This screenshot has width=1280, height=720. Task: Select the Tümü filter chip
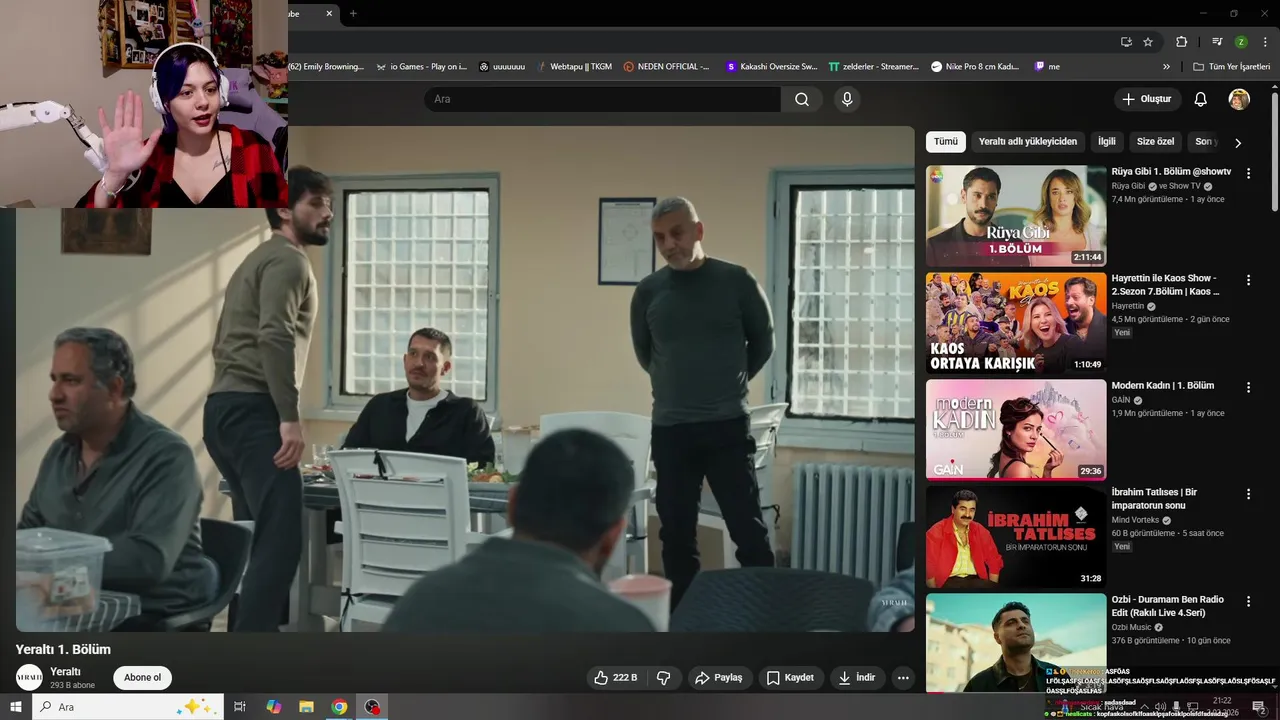point(946,142)
